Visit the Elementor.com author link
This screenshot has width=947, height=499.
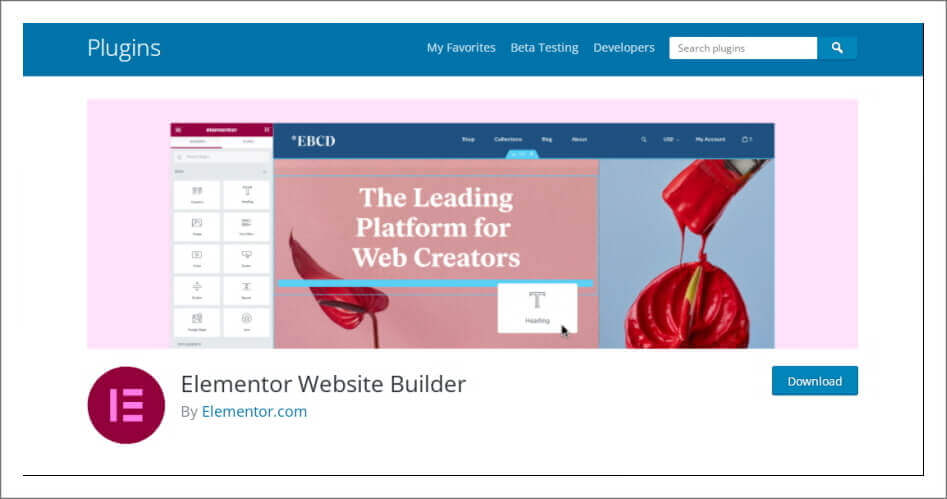pyautogui.click(x=254, y=411)
